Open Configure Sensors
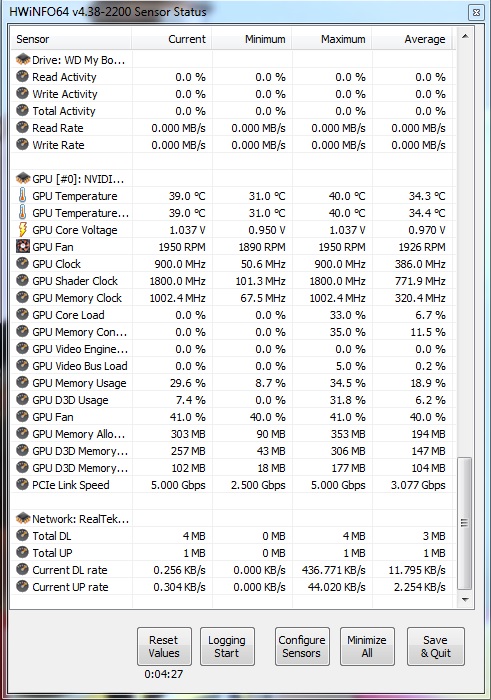 (x=302, y=646)
